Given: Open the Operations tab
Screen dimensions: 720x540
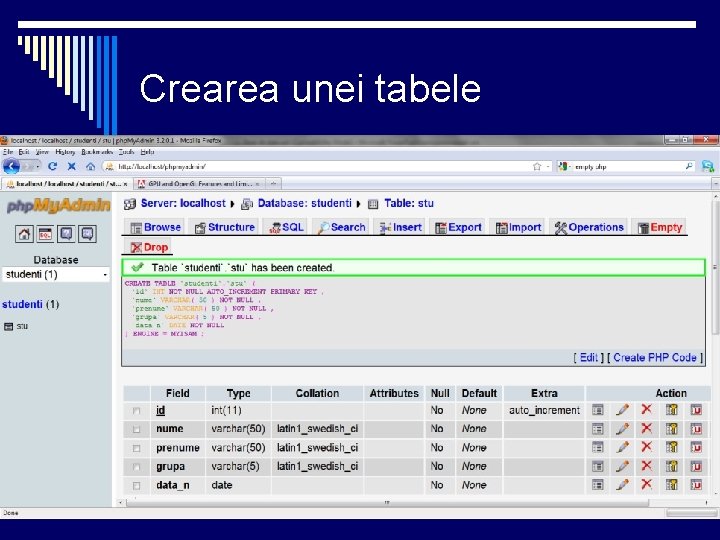Looking at the screenshot, I should 589,227.
